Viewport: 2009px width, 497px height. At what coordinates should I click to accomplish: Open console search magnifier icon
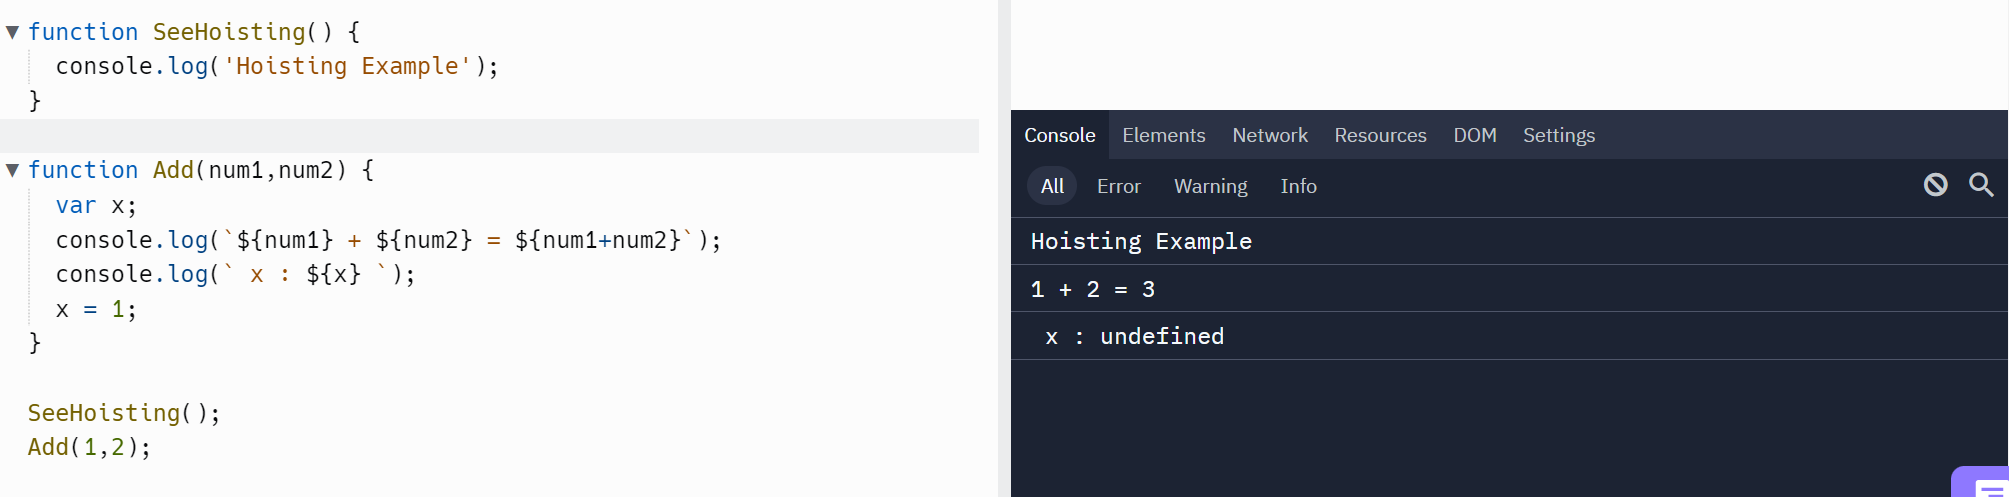(1981, 185)
